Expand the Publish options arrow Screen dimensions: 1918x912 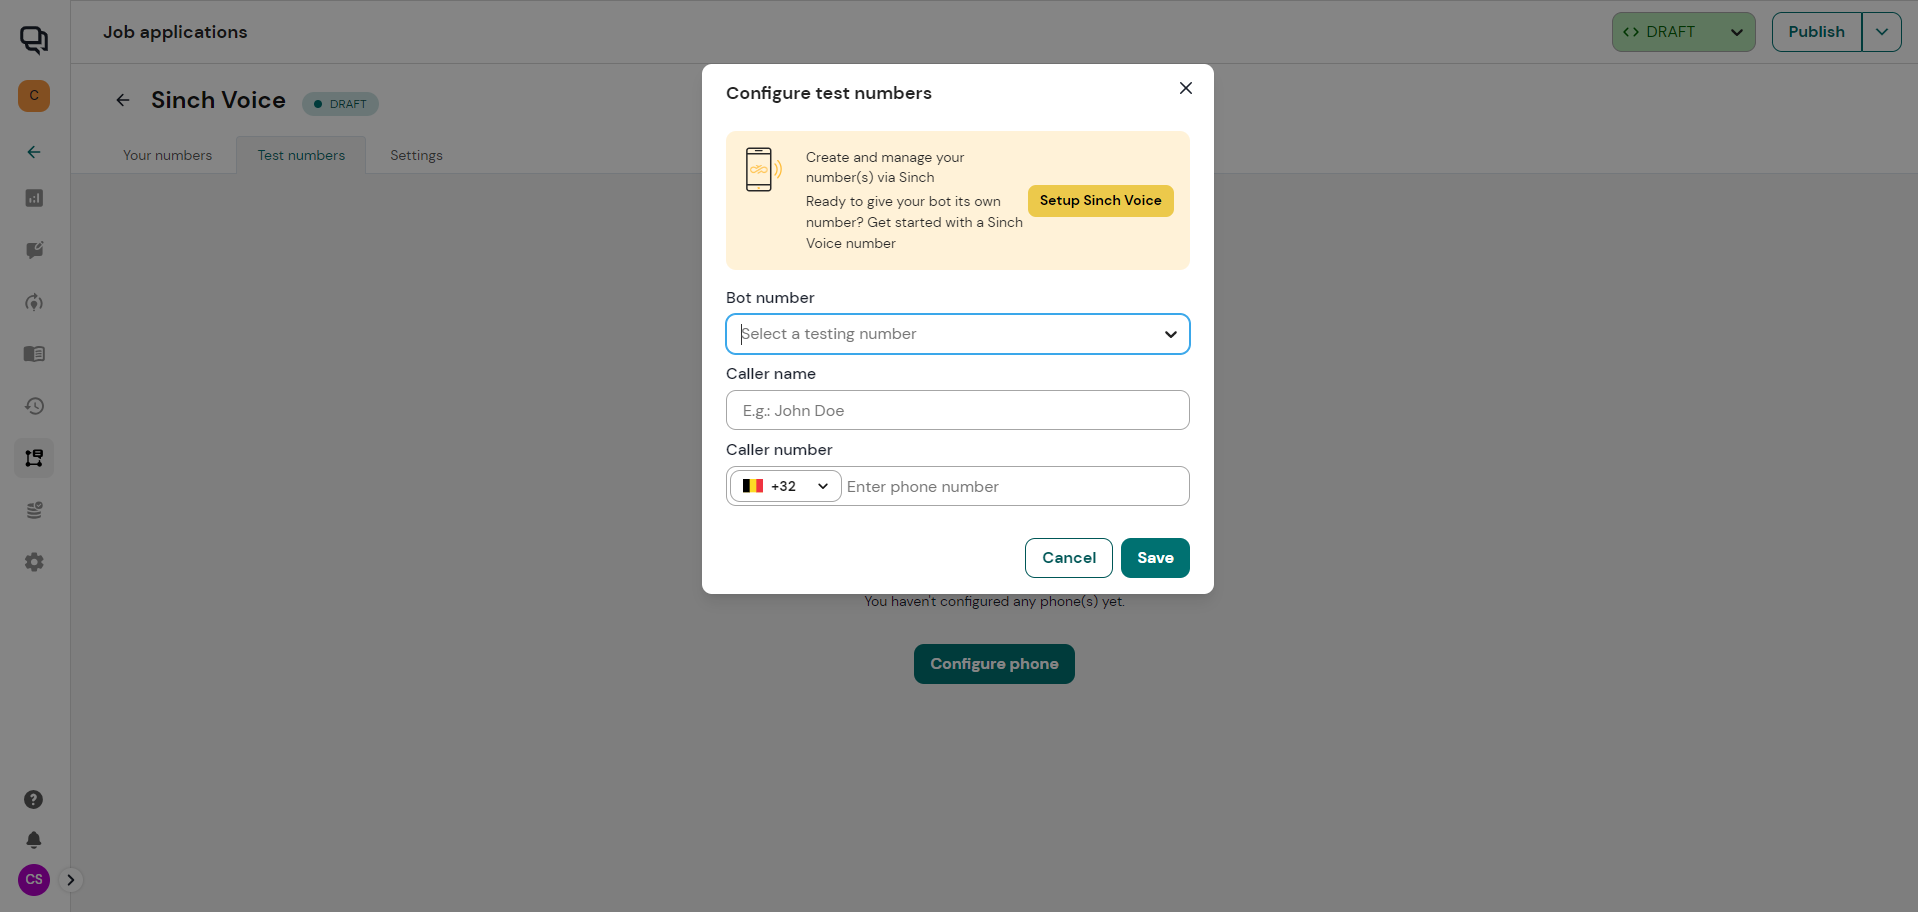point(1881,32)
